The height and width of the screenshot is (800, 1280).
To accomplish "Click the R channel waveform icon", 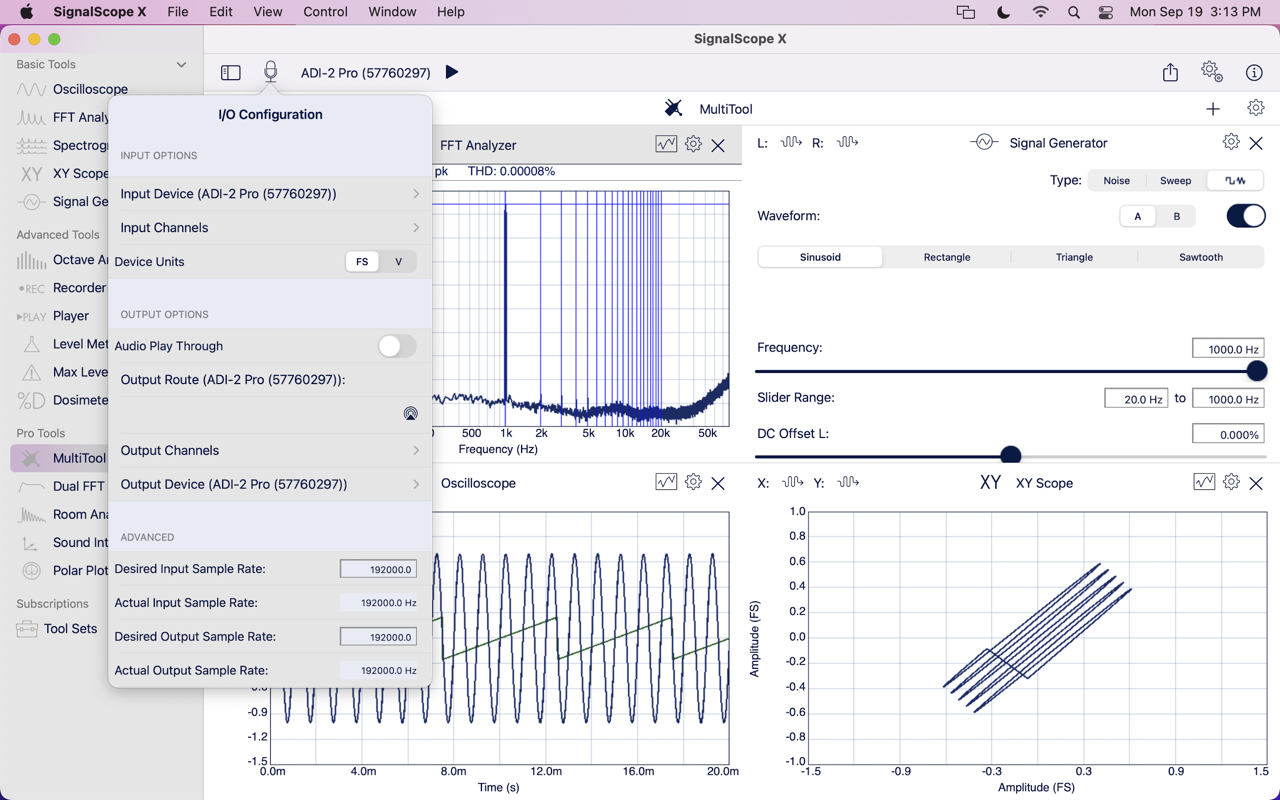I will pyautogui.click(x=847, y=142).
